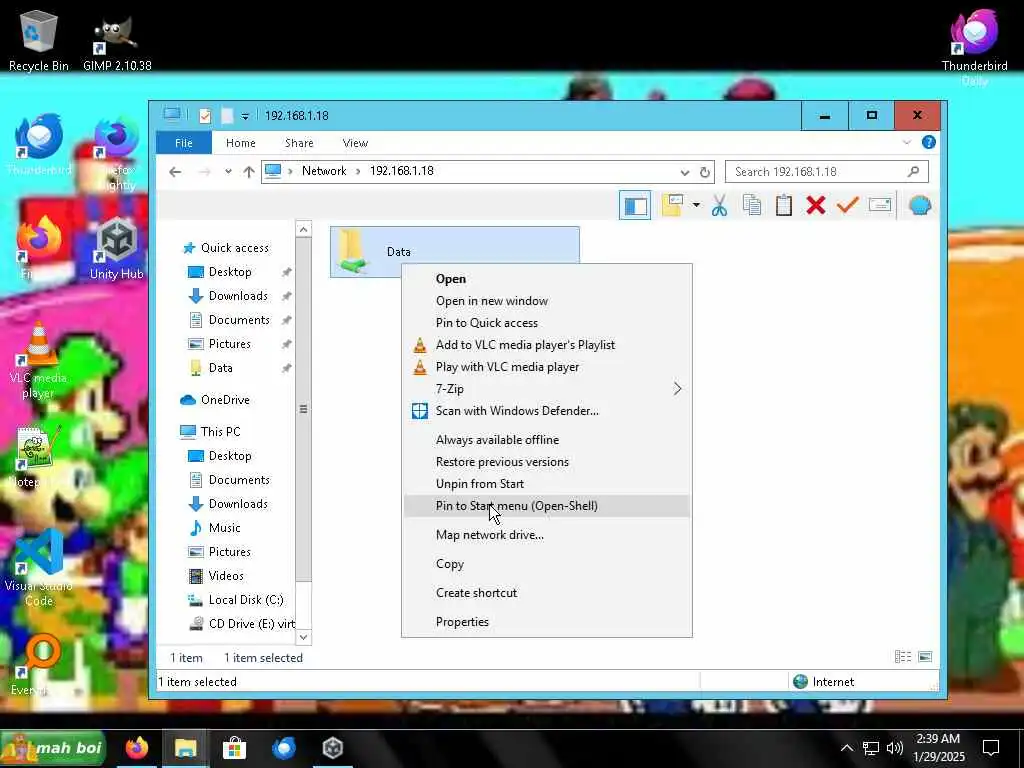Open Local Disk (C:) in sidebar
The image size is (1024, 768).
(236, 600)
